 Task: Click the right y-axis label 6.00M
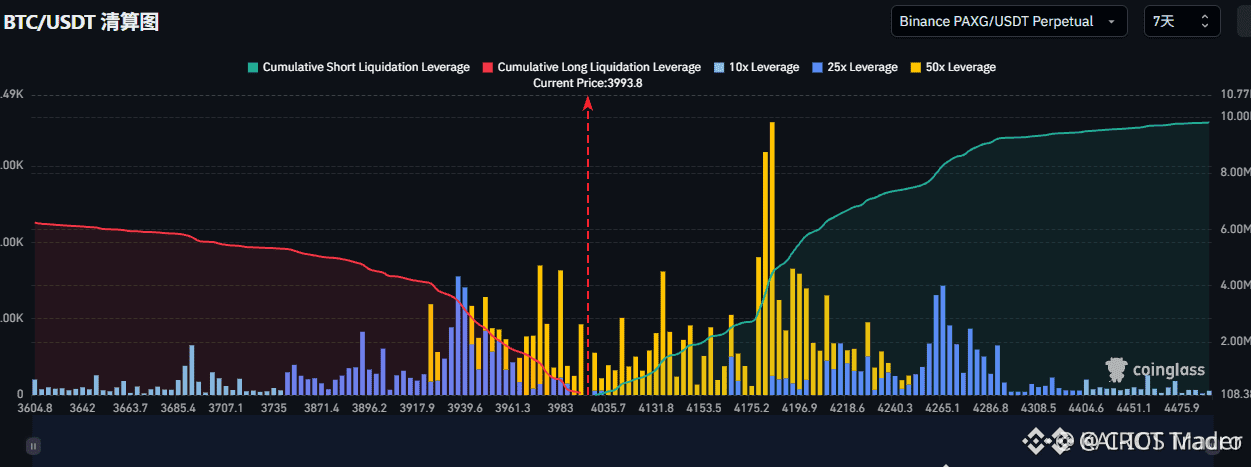[x=1234, y=229]
